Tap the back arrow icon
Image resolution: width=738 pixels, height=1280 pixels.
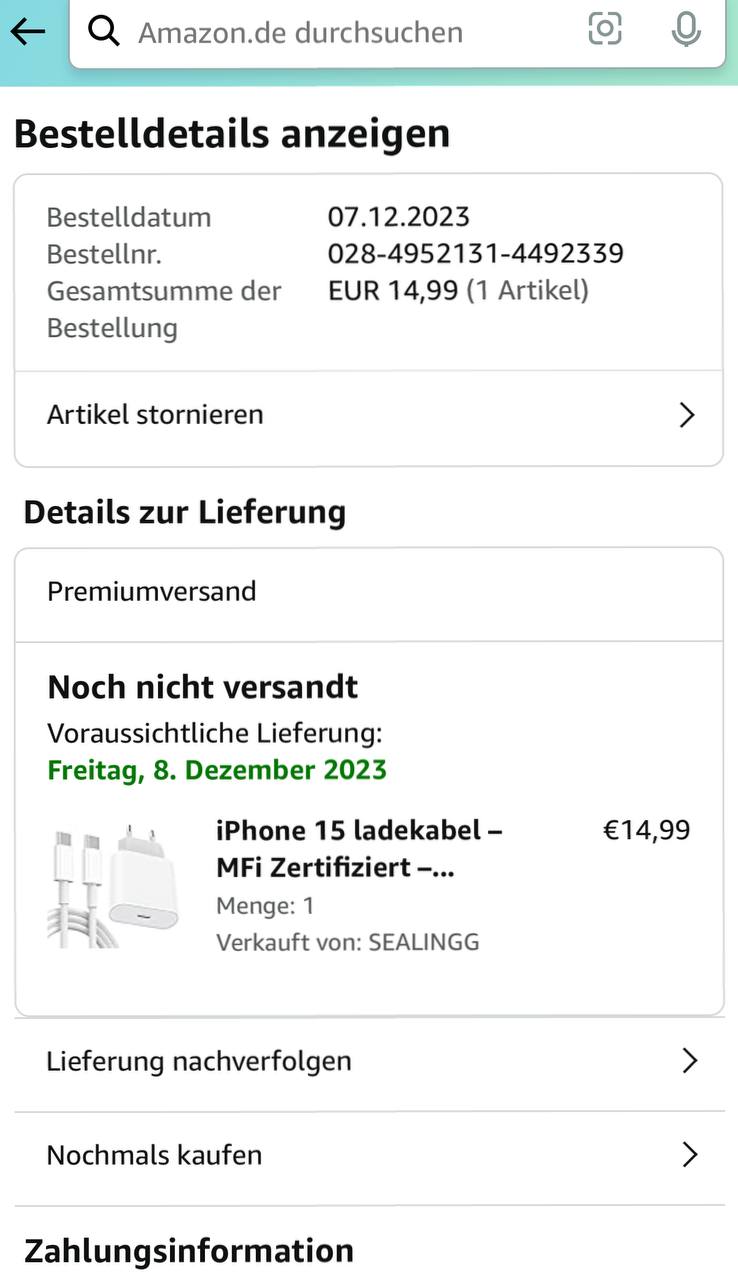(x=28, y=31)
